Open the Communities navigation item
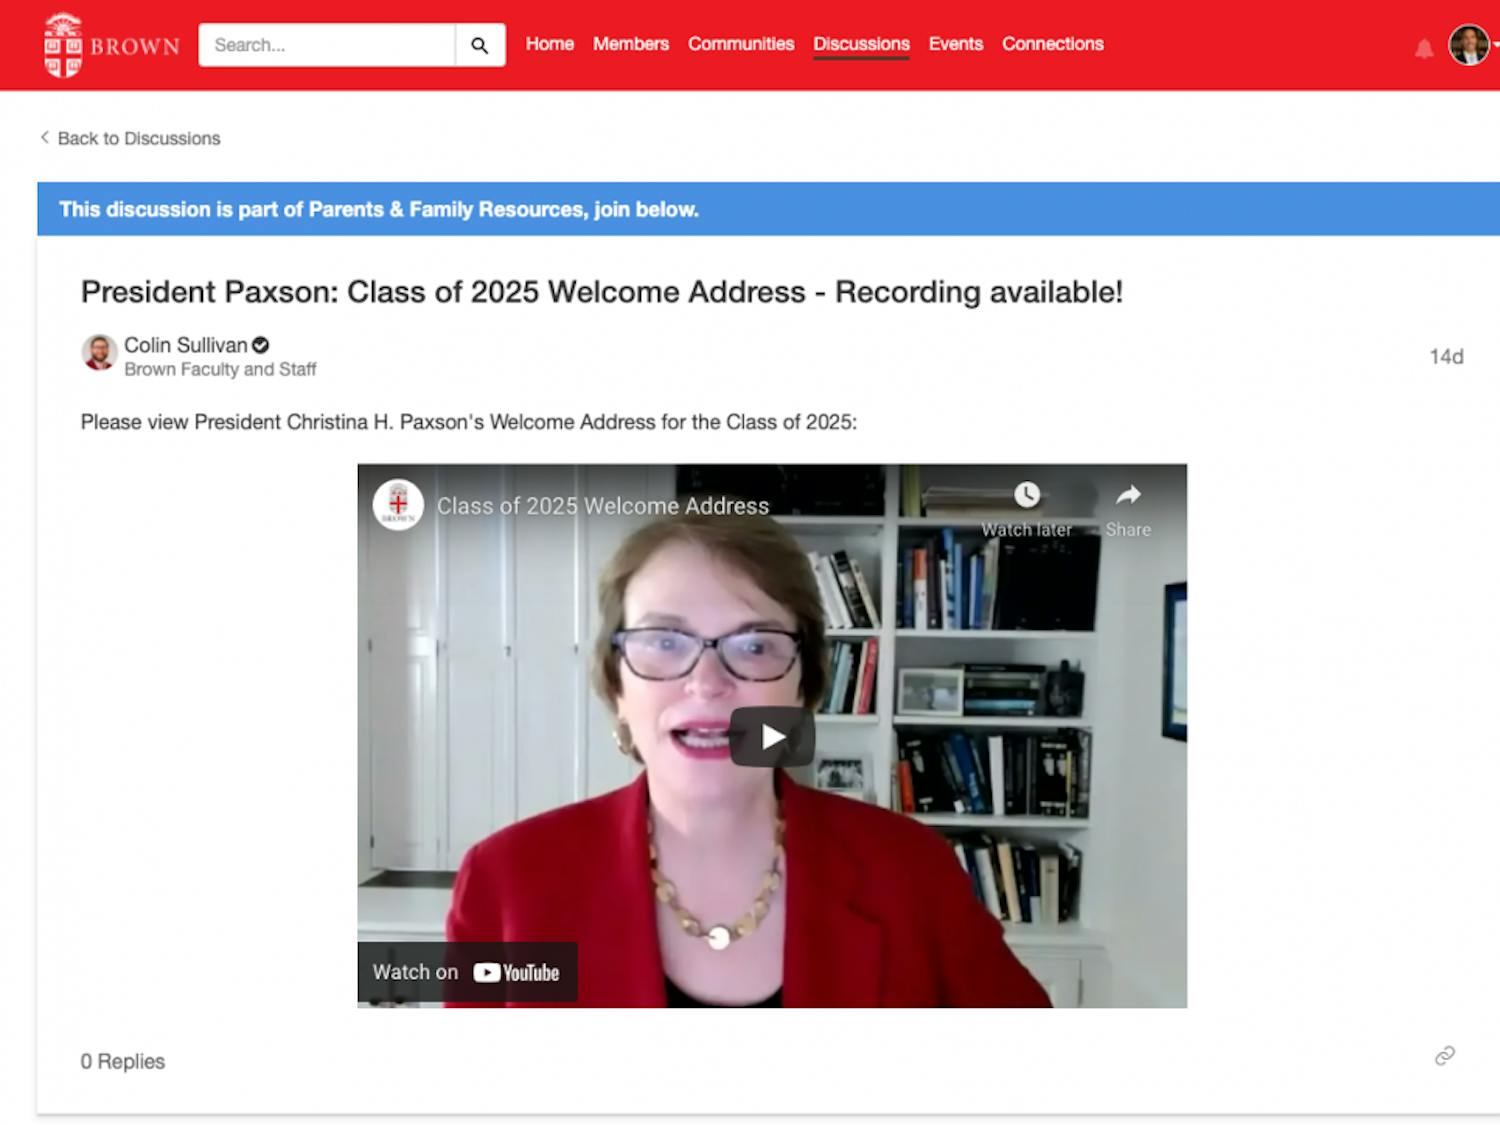The height and width of the screenshot is (1125, 1500). [x=740, y=44]
